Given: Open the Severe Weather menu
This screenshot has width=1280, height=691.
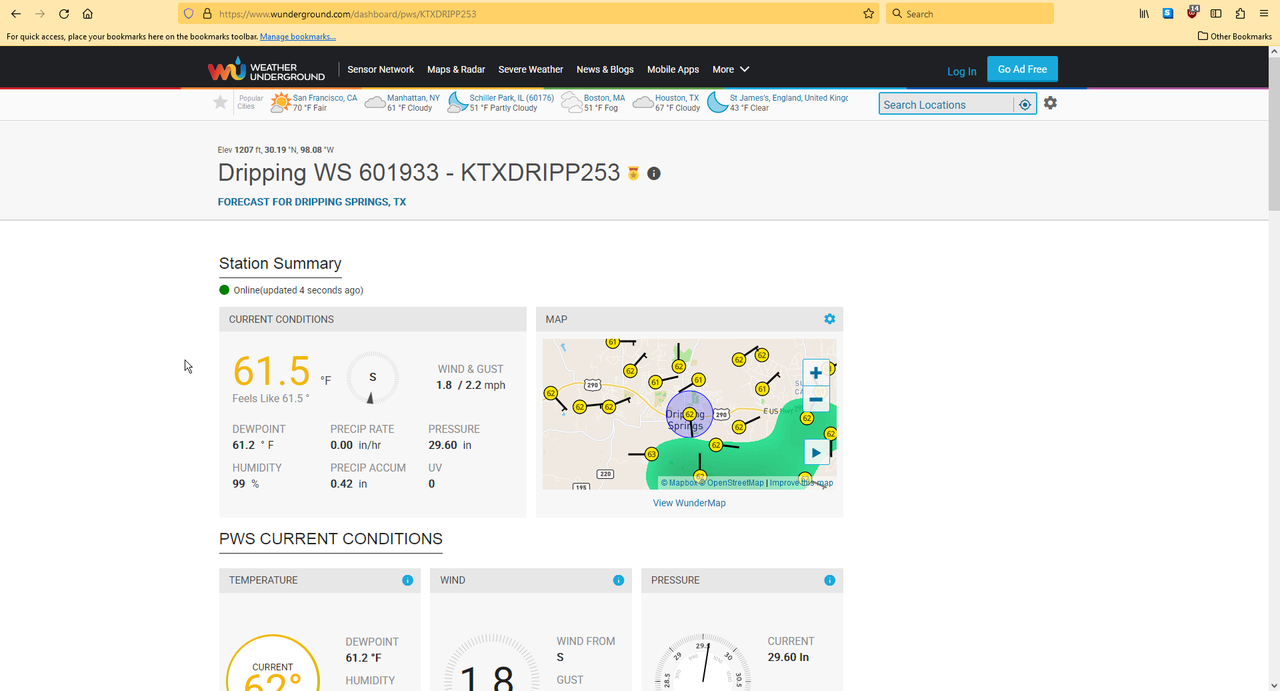Looking at the screenshot, I should tap(531, 69).
